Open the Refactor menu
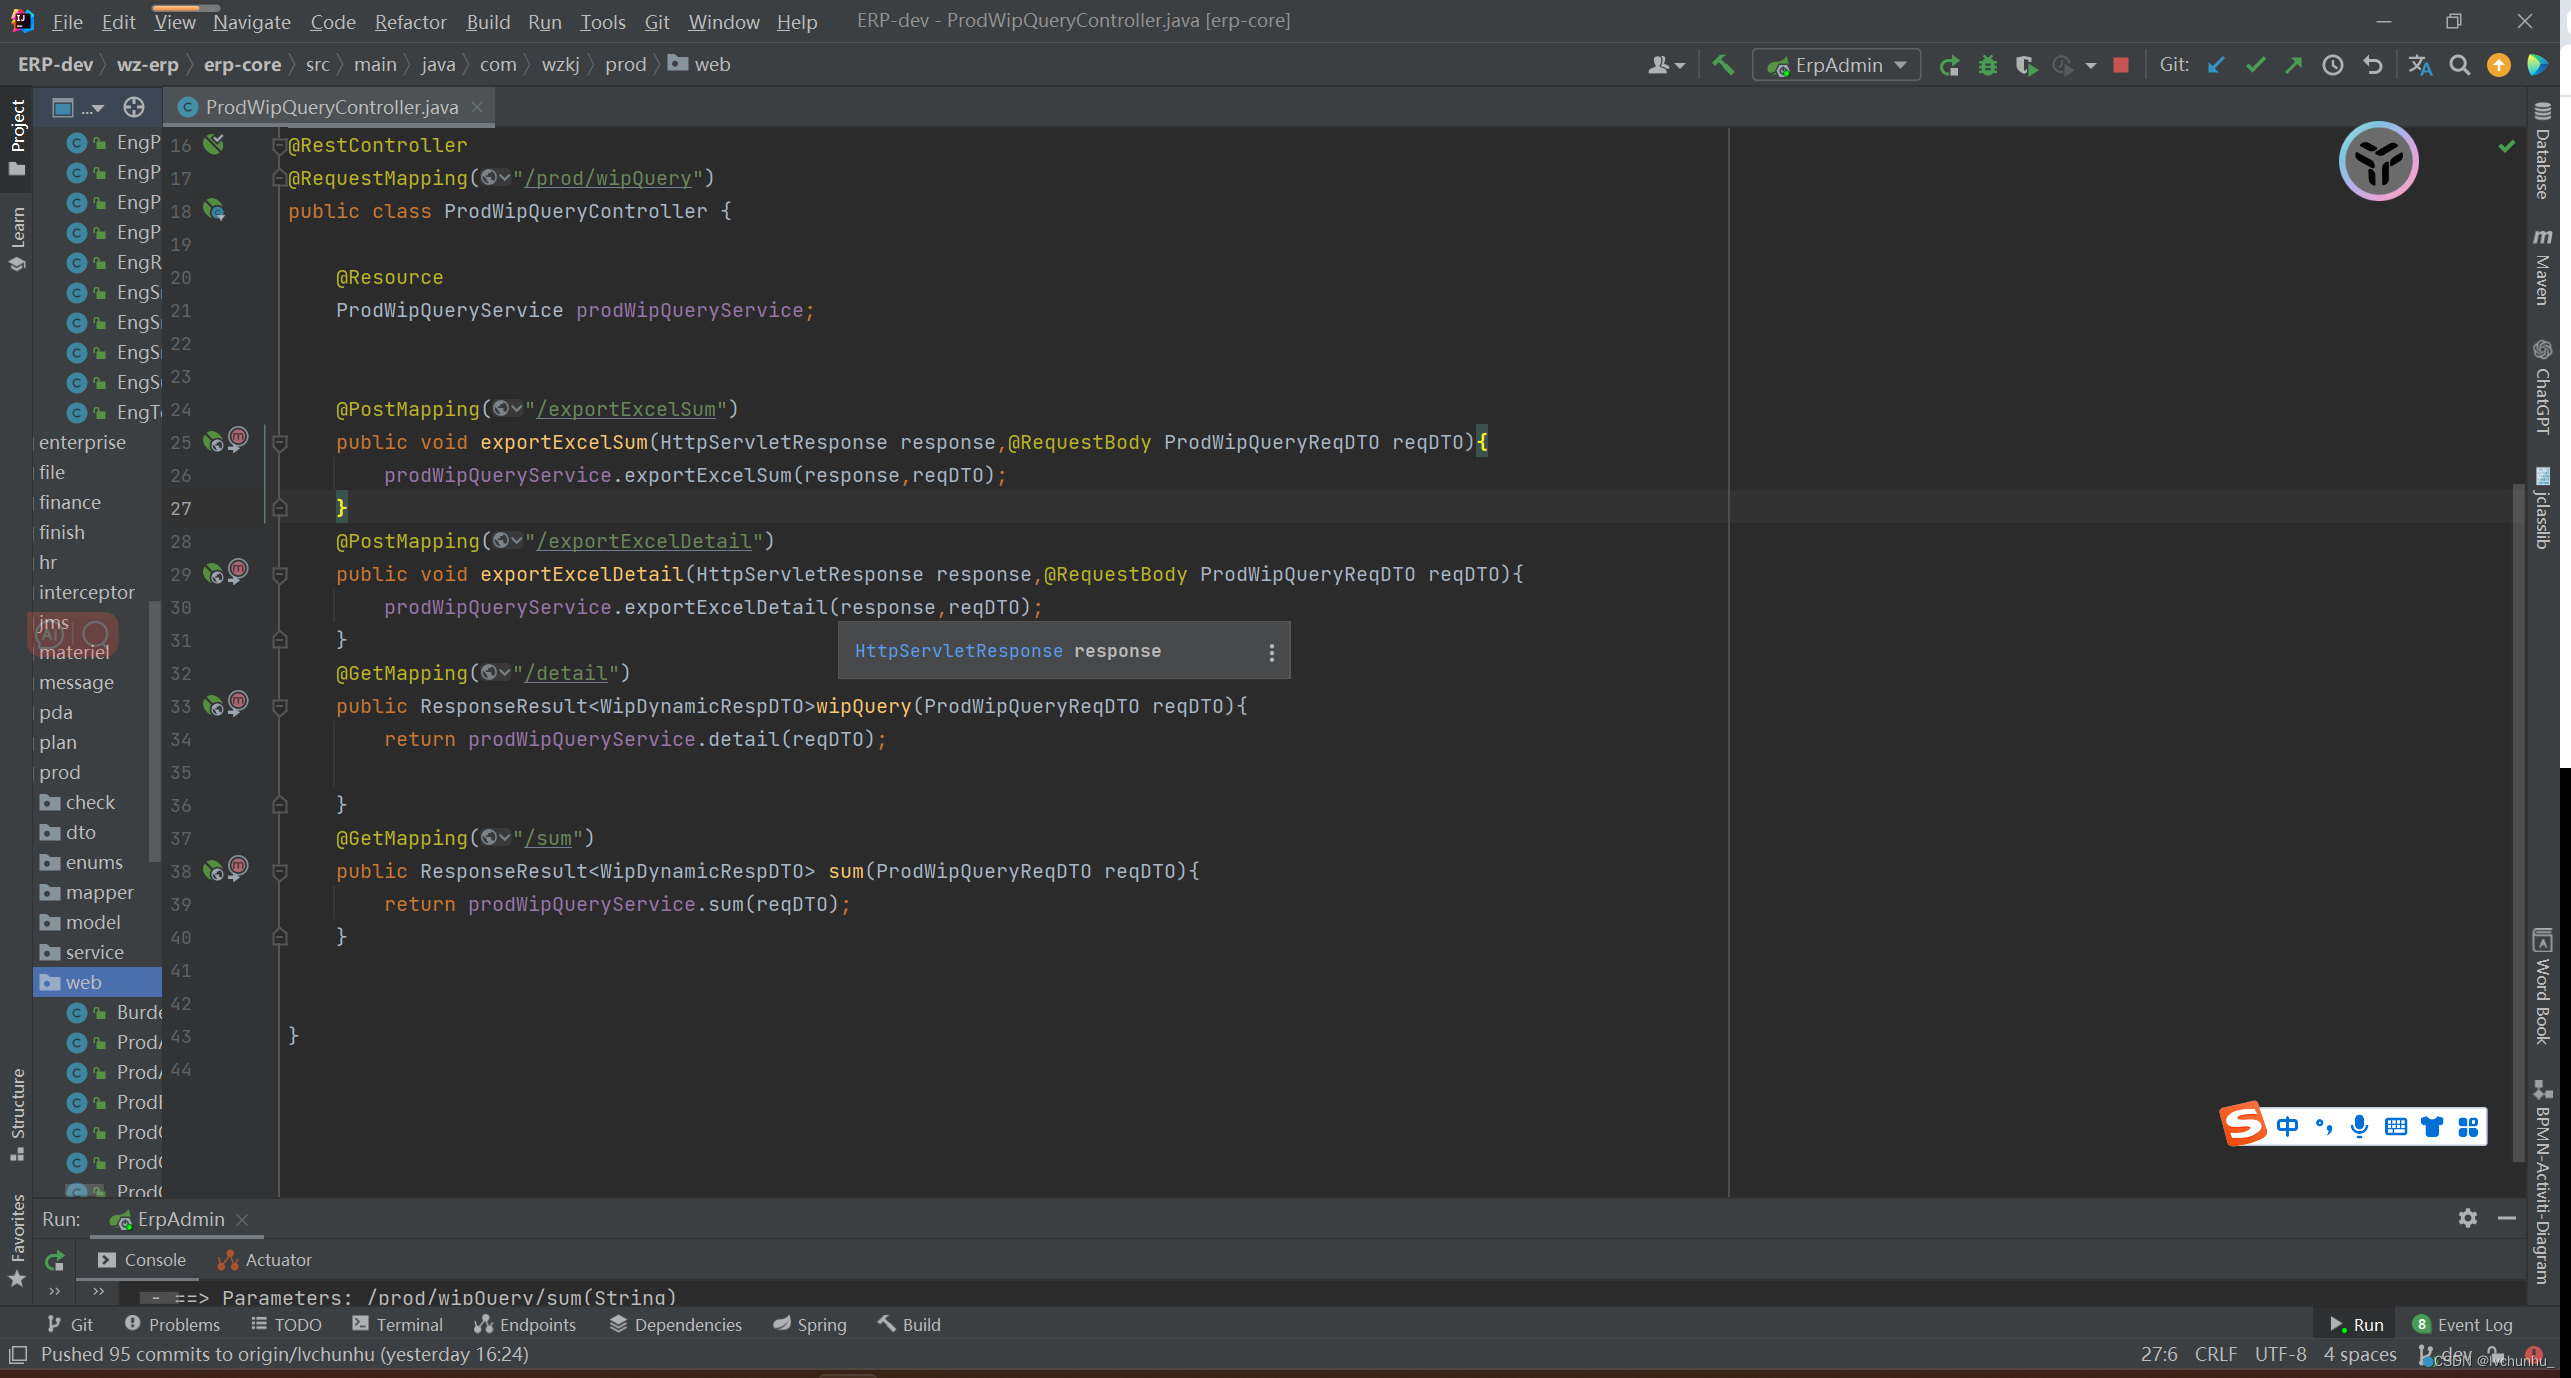 point(410,21)
